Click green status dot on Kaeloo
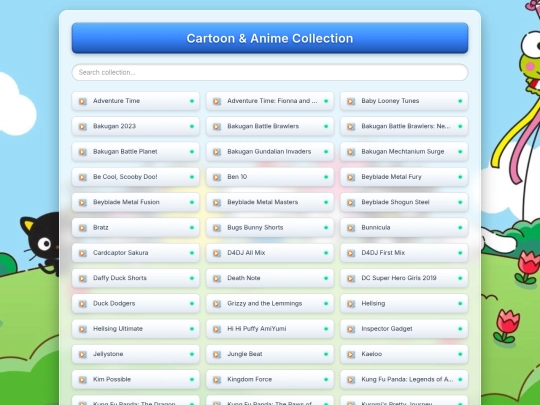540x405 pixels. [x=460, y=354]
